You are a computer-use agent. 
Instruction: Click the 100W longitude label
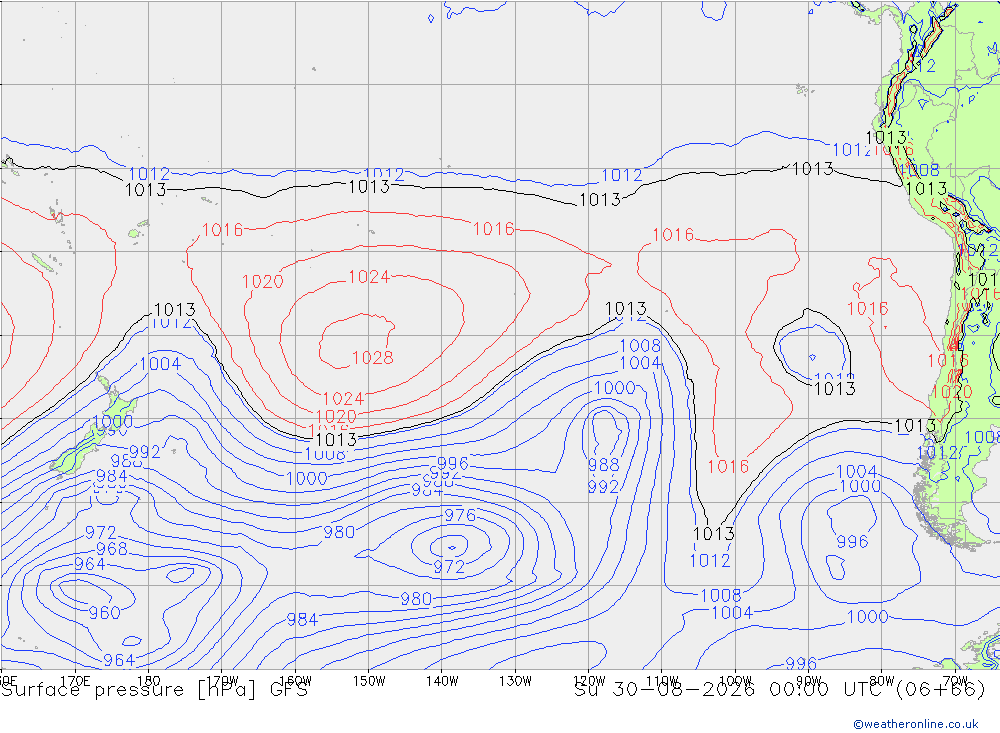735,681
